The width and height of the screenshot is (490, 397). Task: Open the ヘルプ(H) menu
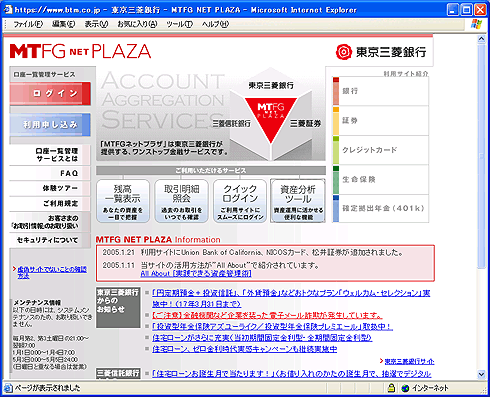215,24
